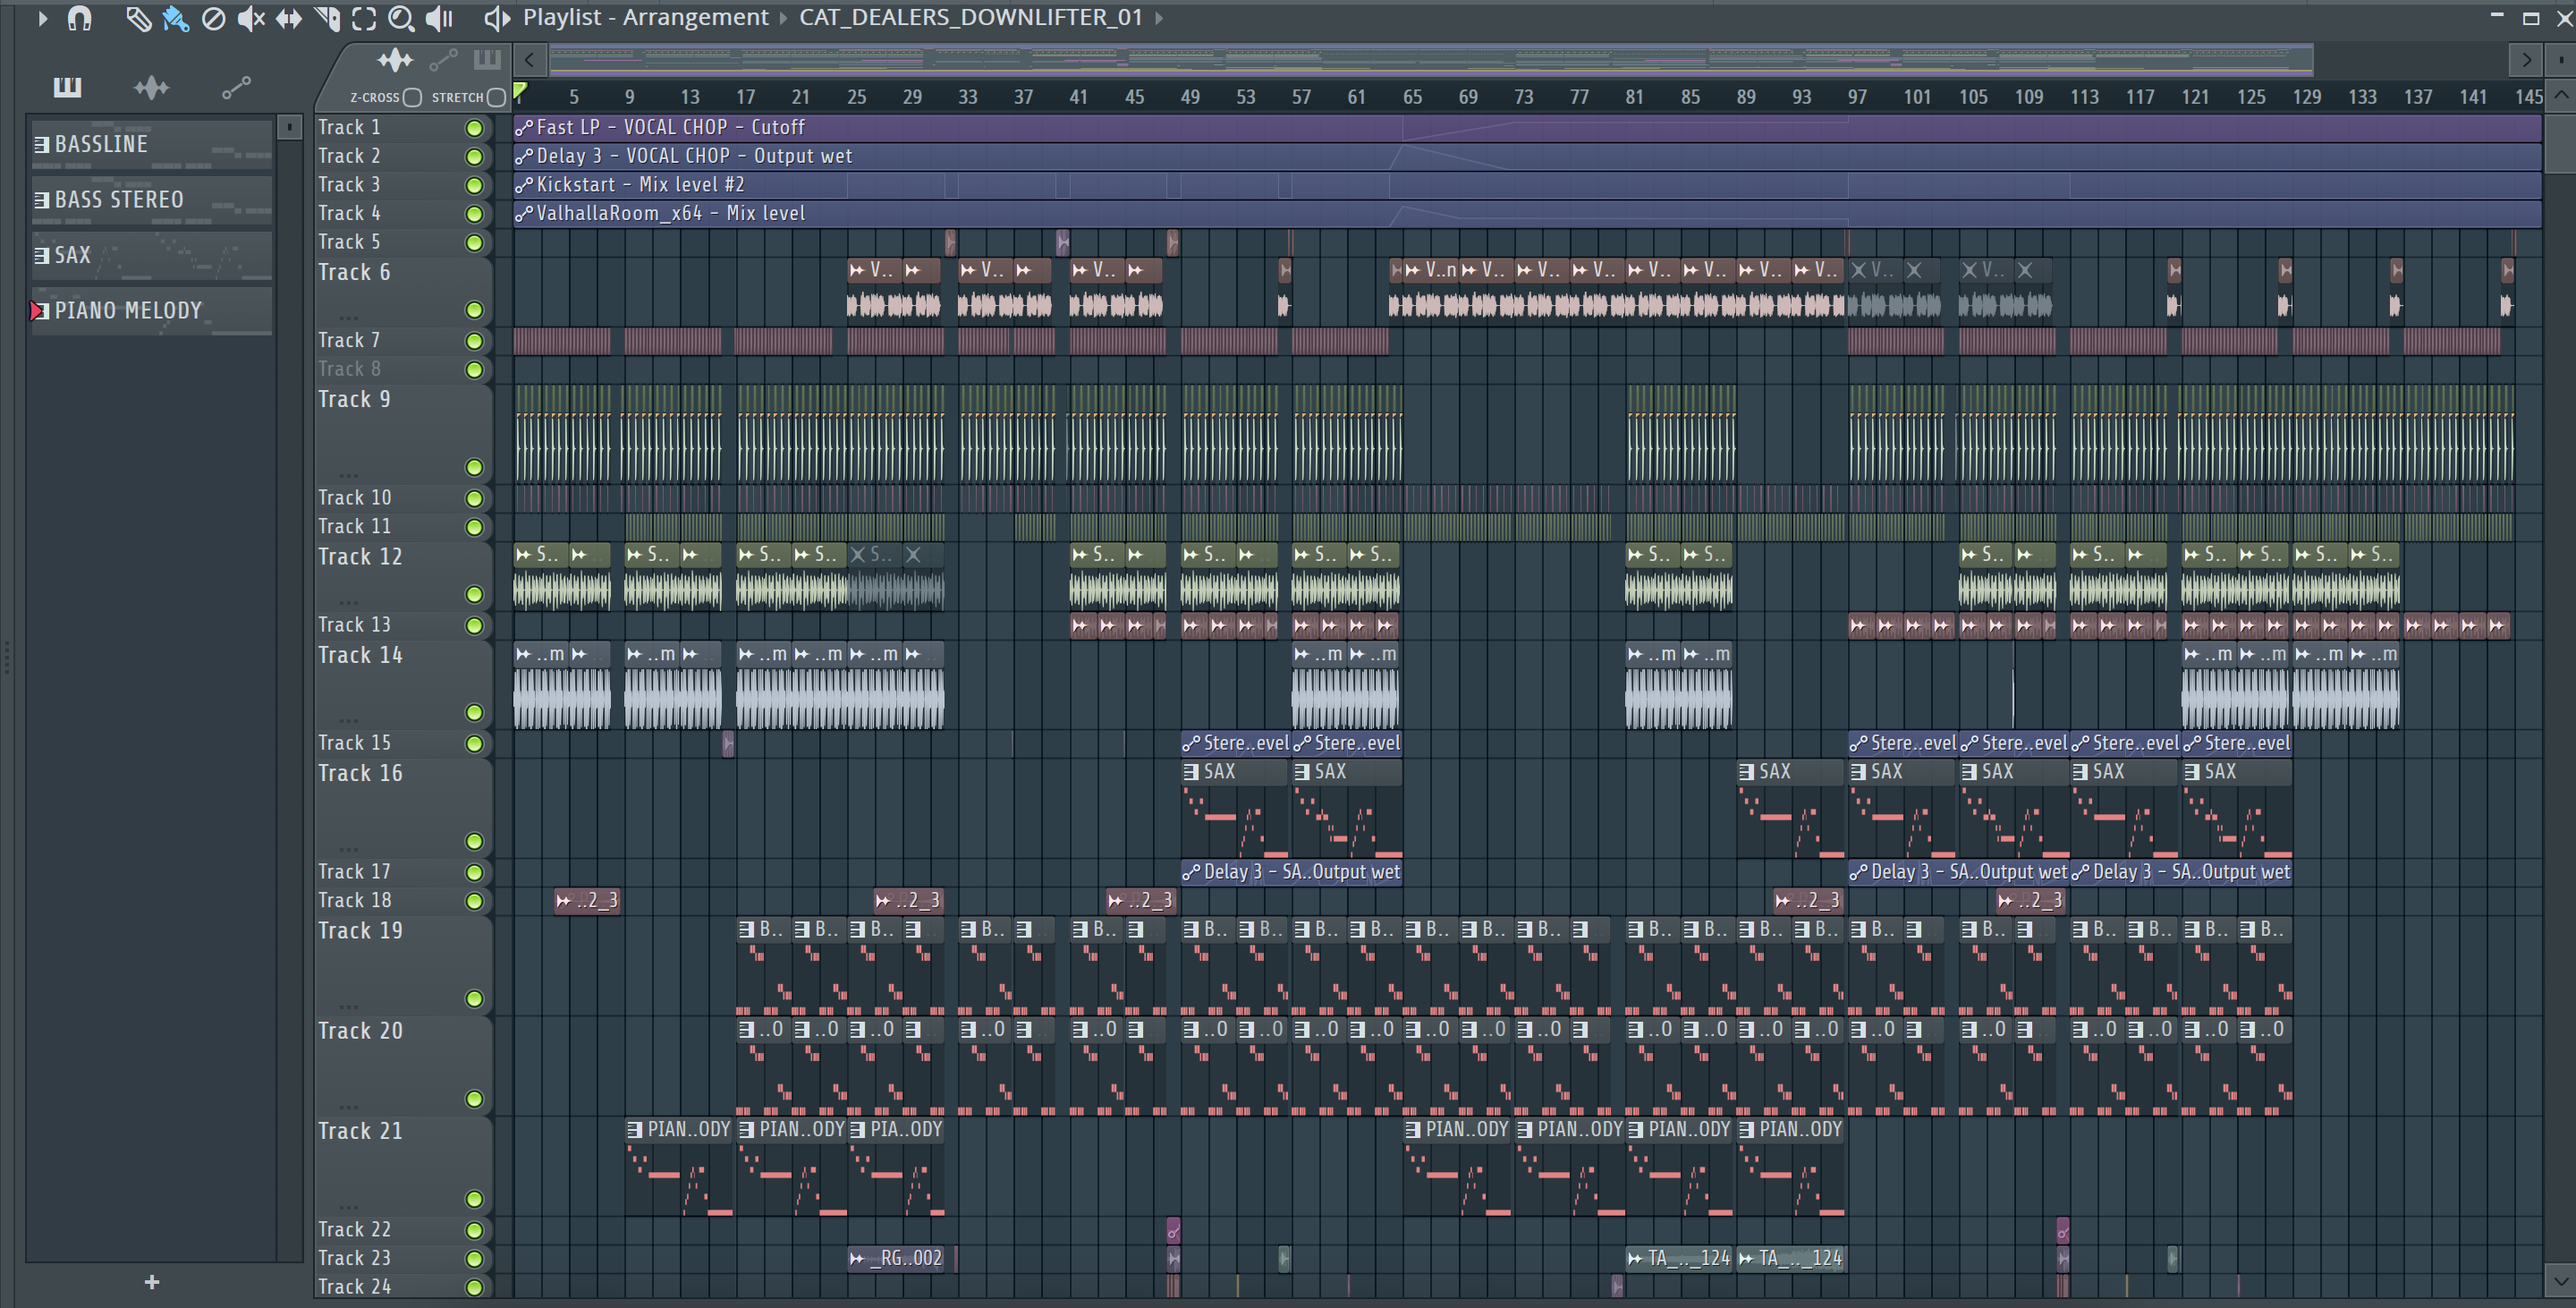This screenshot has height=1308, width=2576.
Task: Click bar 65 on the timeline ruler
Action: click(1411, 97)
